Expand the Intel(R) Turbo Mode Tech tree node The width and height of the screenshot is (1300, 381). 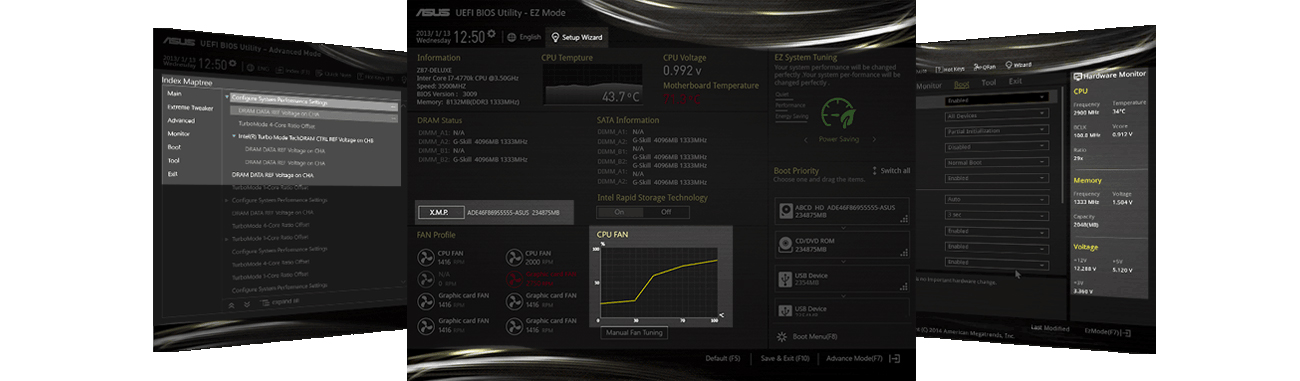[234, 137]
